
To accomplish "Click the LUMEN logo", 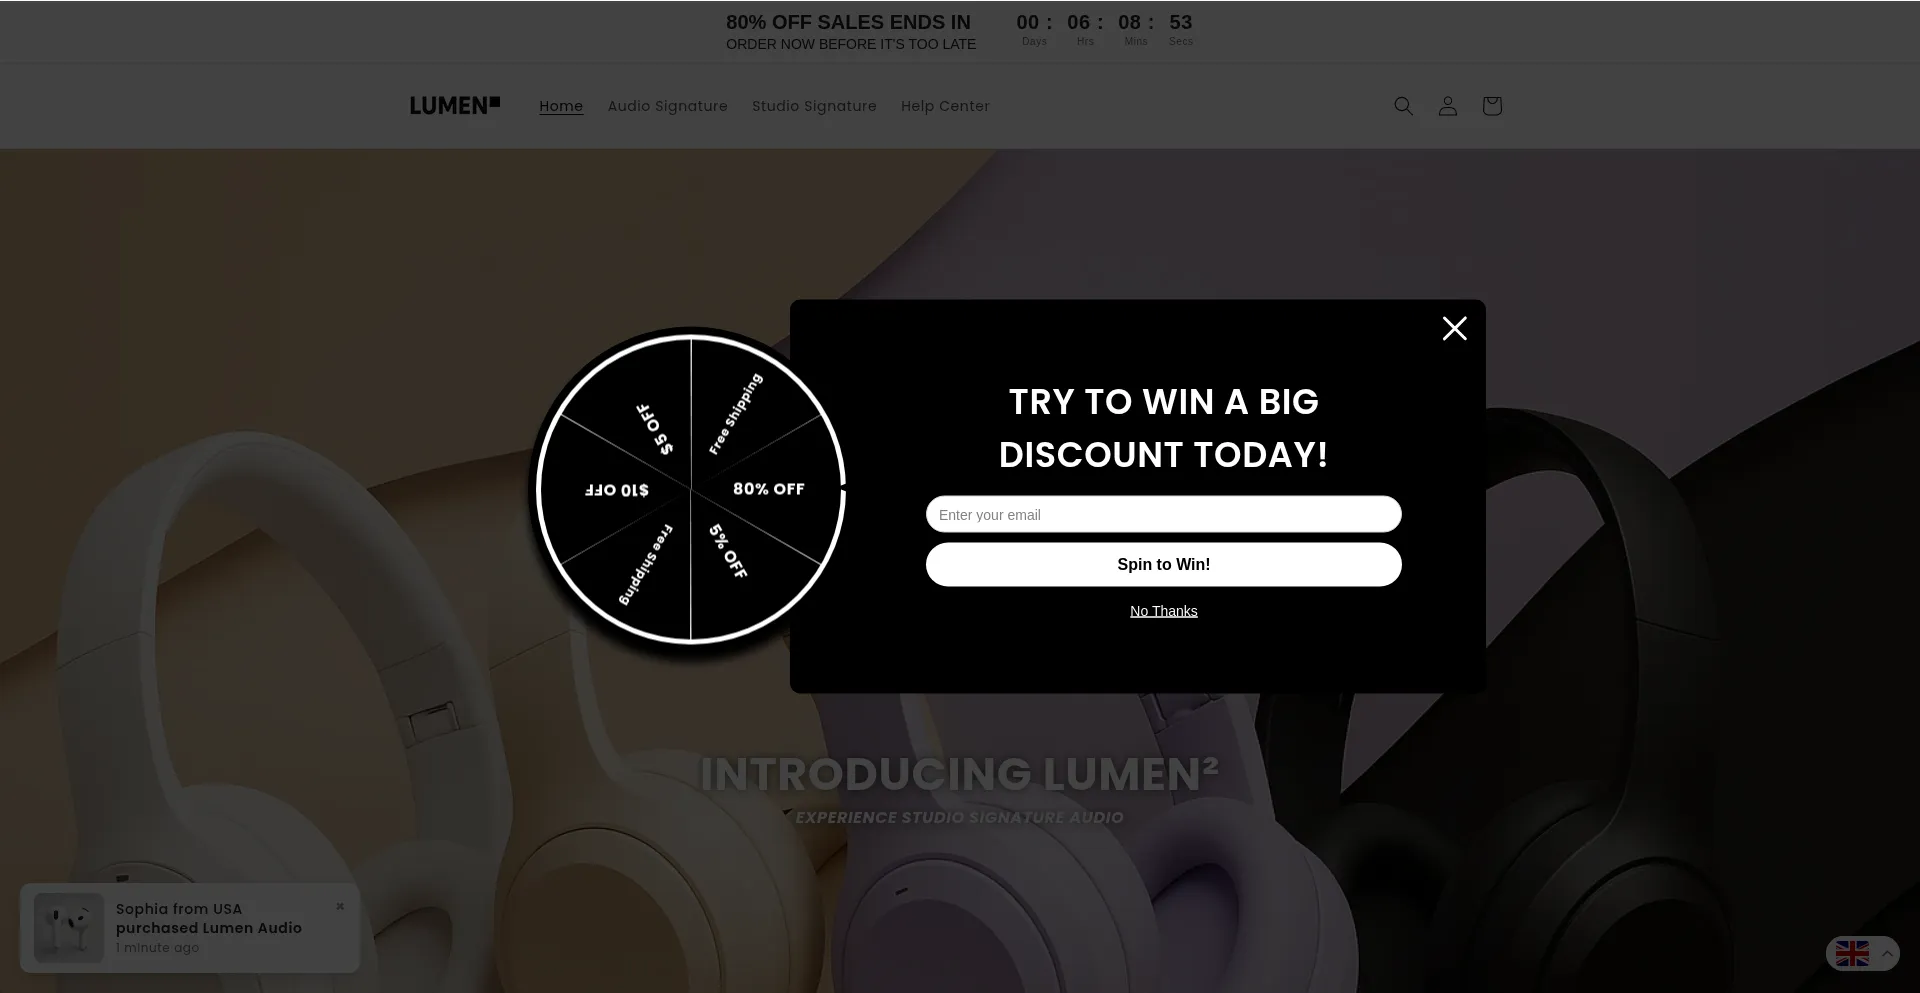I will pyautogui.click(x=455, y=106).
